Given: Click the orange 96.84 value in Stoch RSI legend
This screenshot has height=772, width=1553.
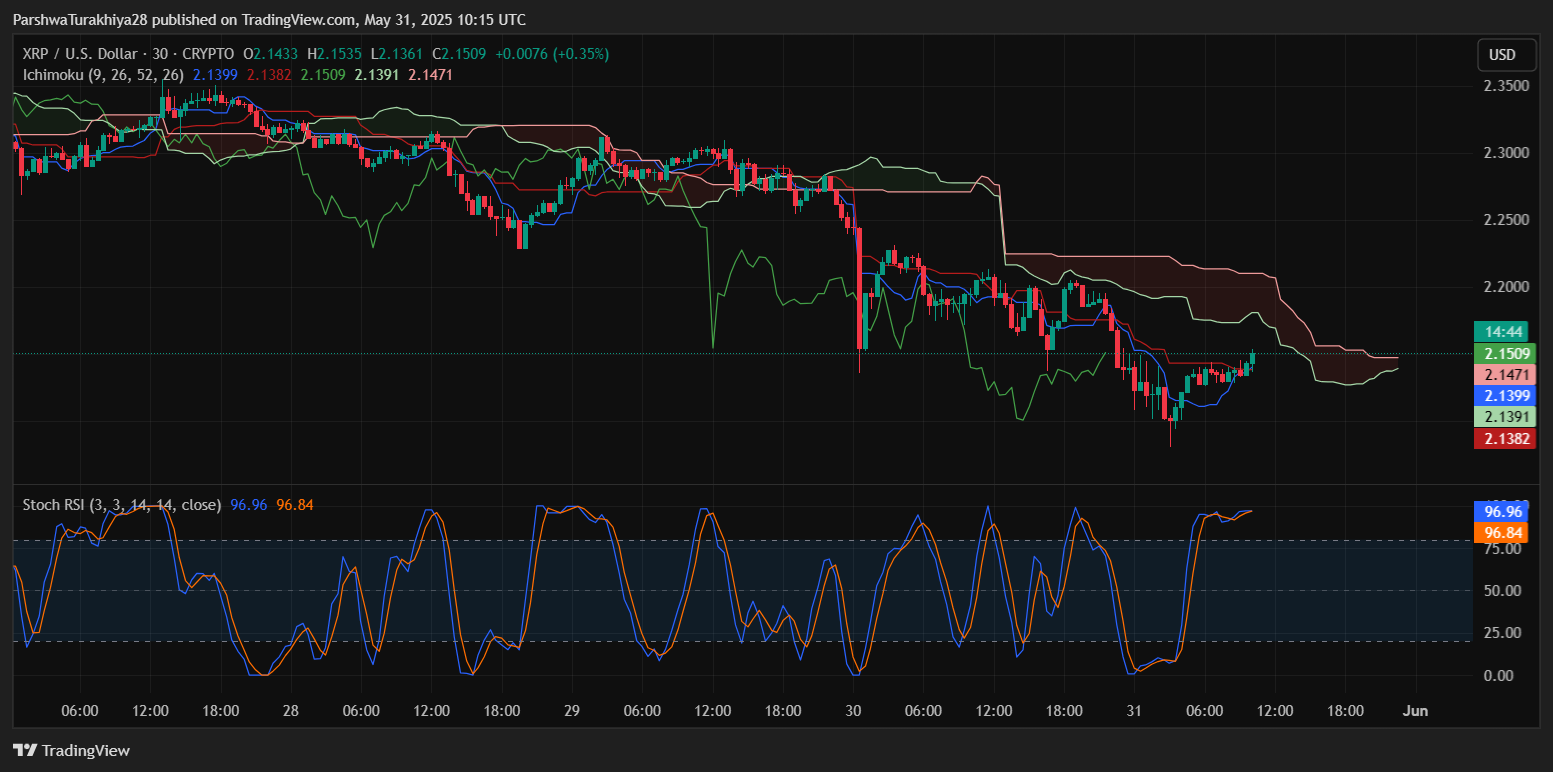Looking at the screenshot, I should pos(295,505).
